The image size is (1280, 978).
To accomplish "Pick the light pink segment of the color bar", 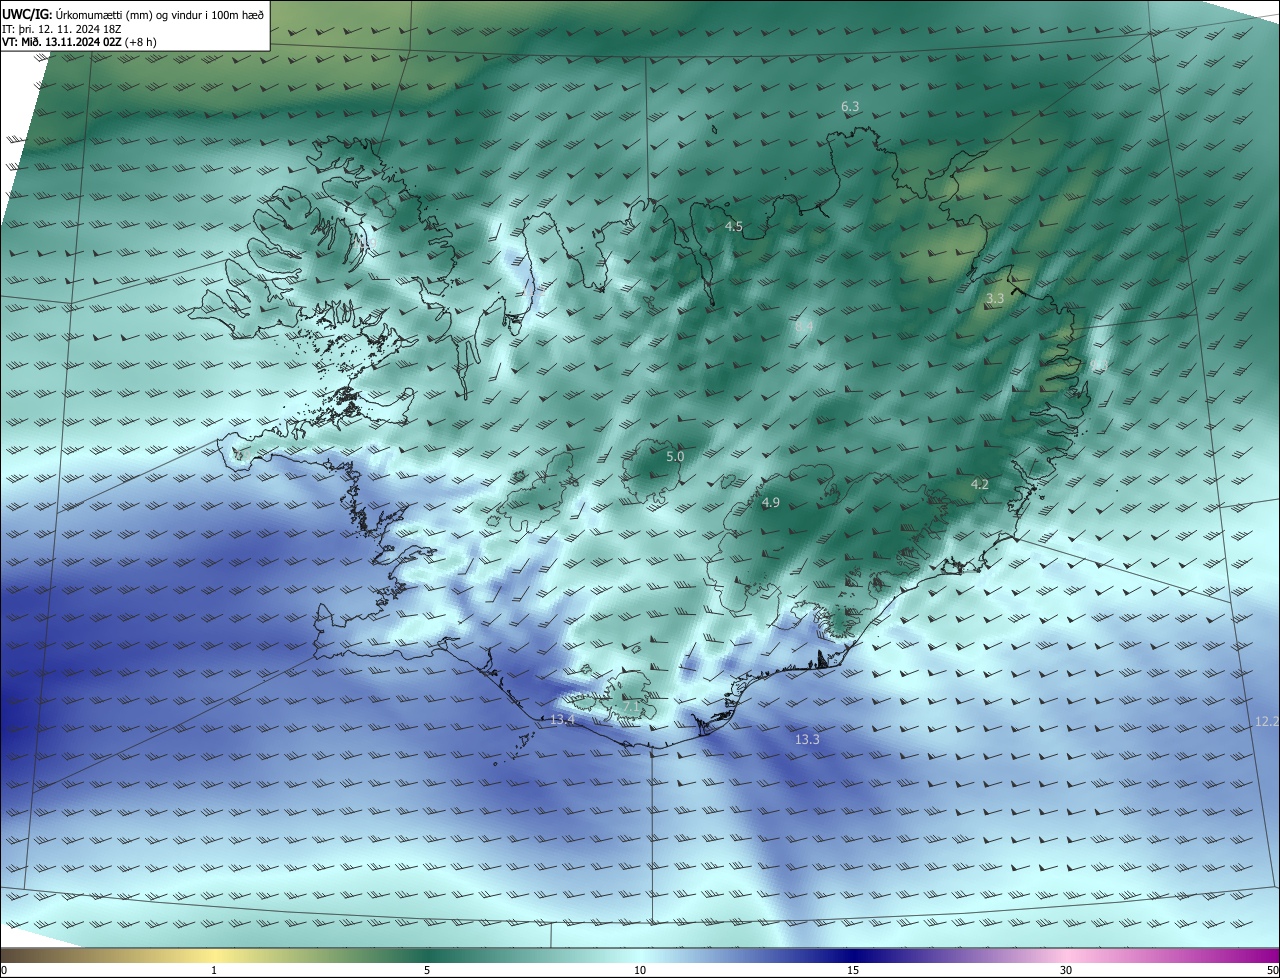I will click(1066, 955).
